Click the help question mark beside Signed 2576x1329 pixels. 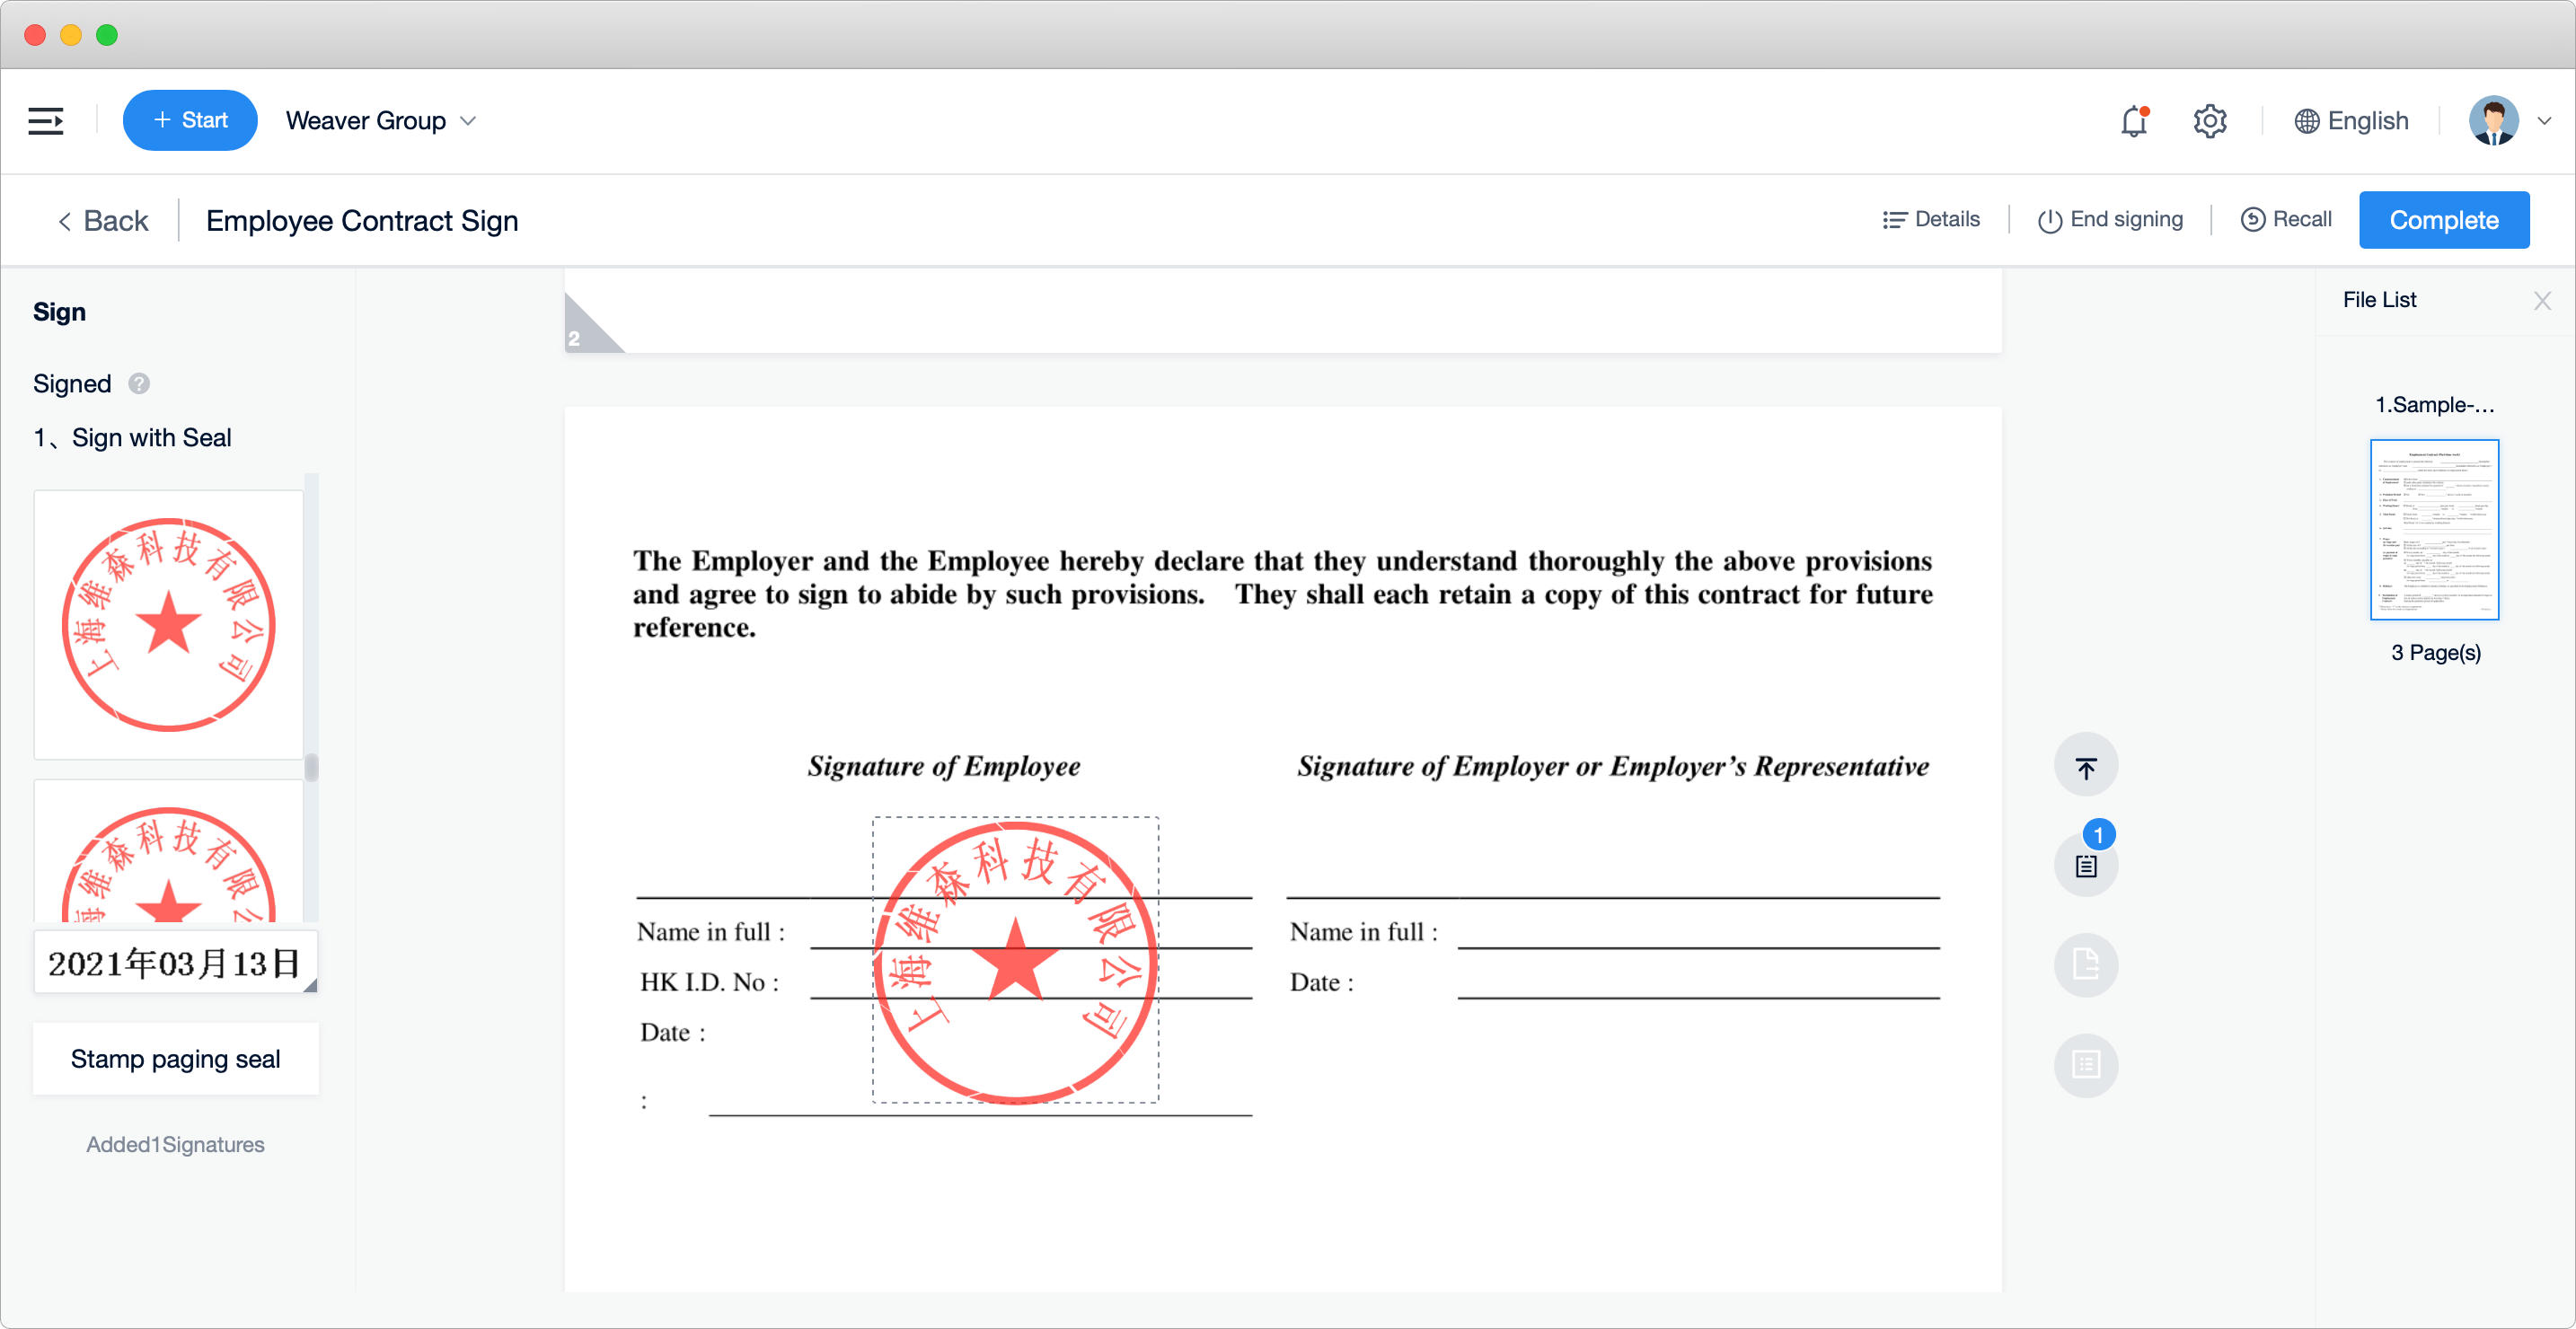point(139,384)
